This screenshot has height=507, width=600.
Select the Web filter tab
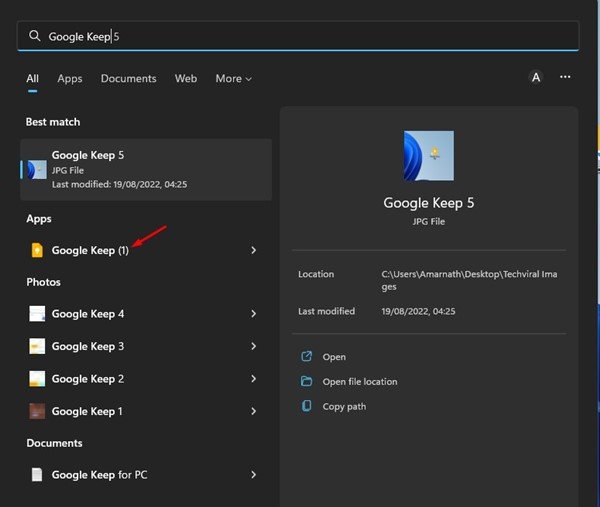pyautogui.click(x=186, y=79)
